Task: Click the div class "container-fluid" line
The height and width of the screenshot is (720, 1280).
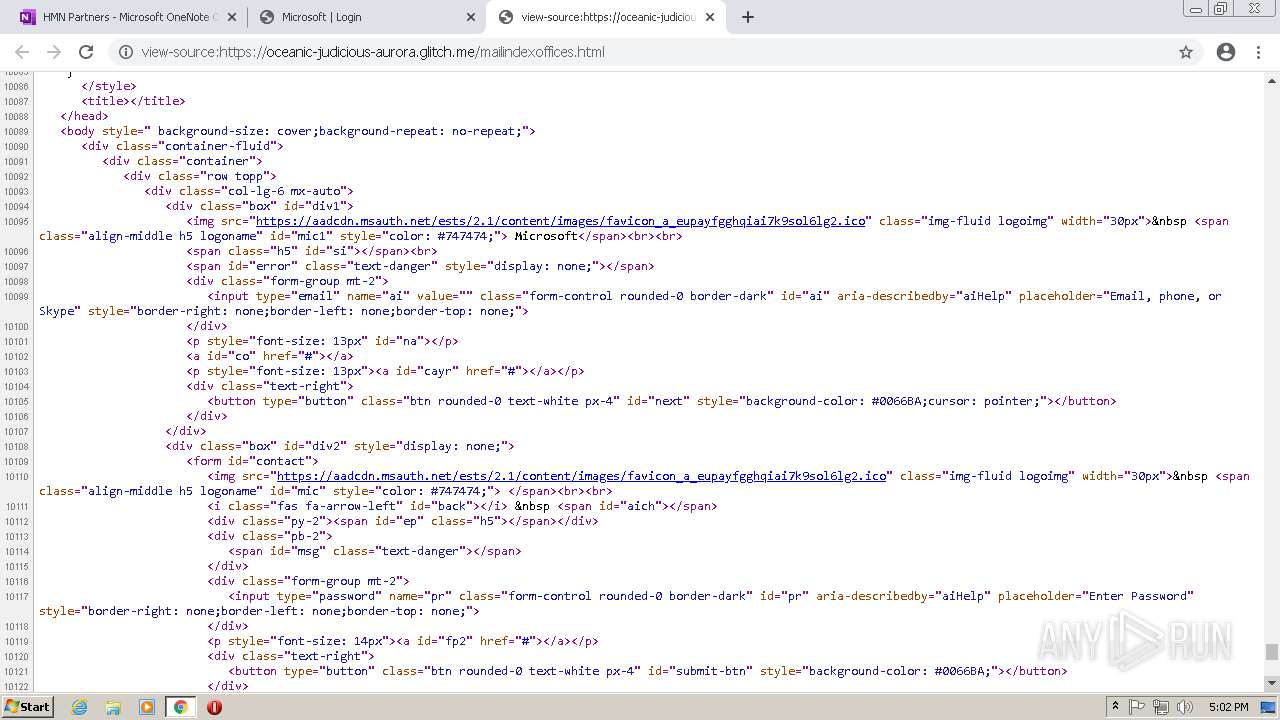Action: (x=183, y=146)
